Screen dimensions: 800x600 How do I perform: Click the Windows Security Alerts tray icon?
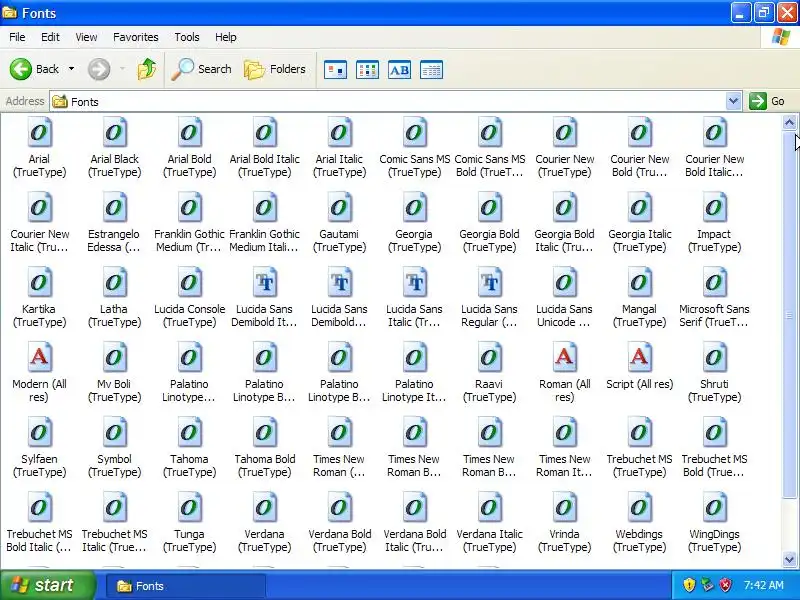(x=689, y=585)
